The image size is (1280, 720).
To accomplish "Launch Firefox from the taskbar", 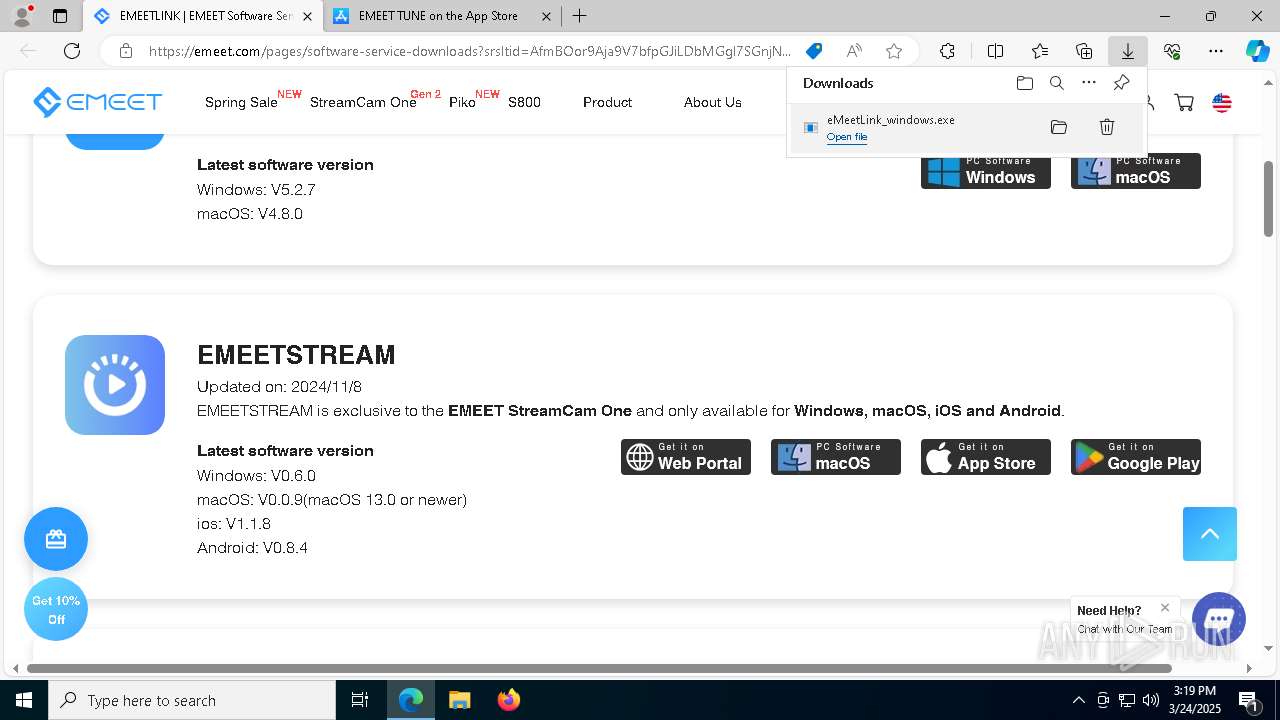I will point(509,700).
